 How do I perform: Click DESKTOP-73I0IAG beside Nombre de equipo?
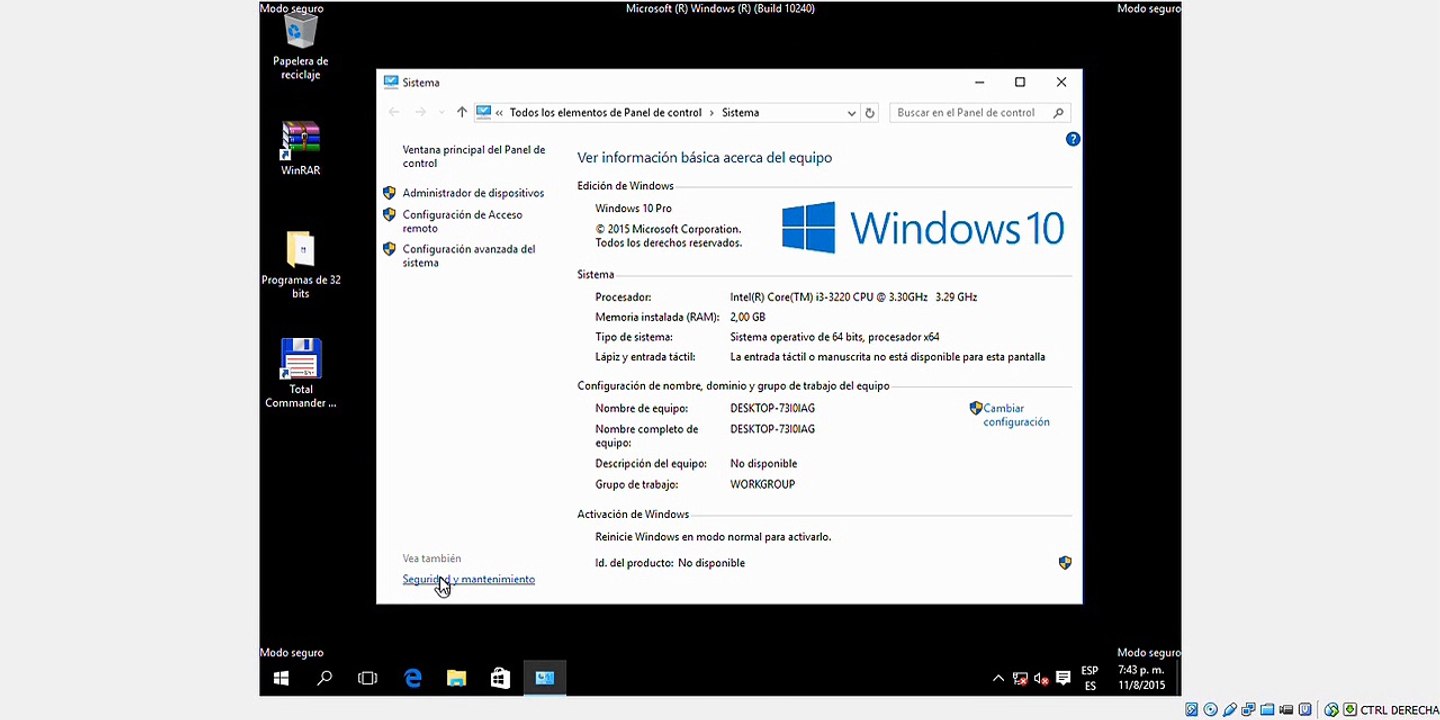772,408
